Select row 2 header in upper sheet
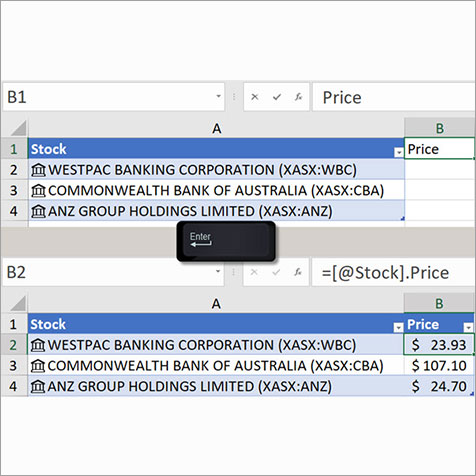Image resolution: width=476 pixels, height=476 pixels. (x=14, y=170)
